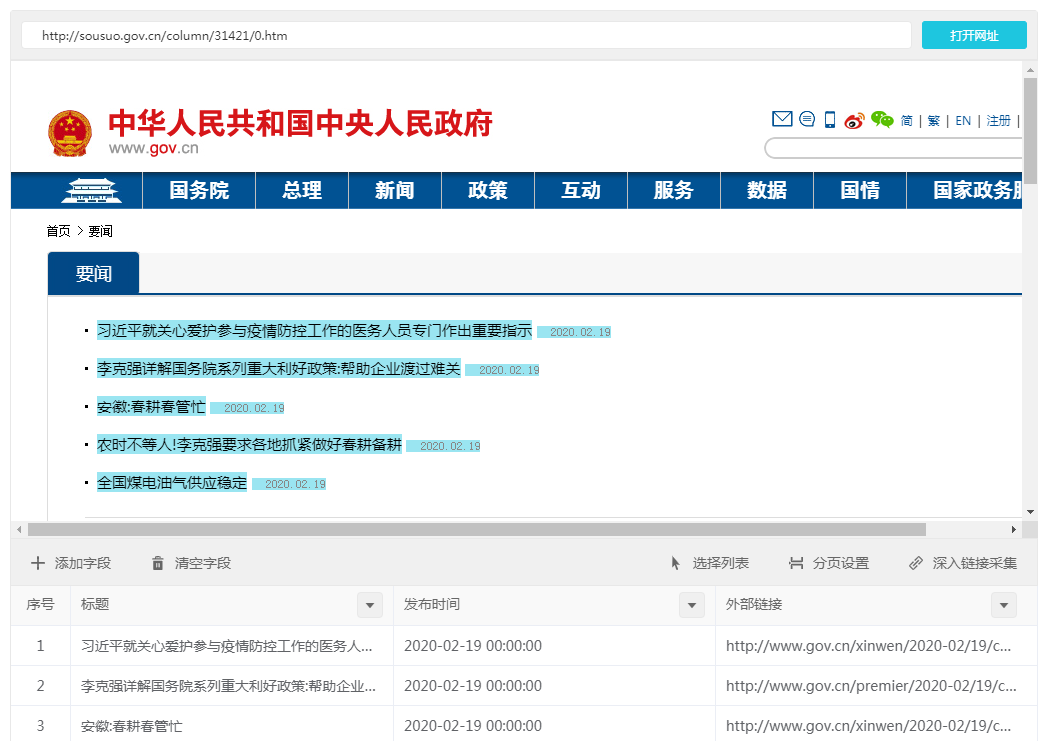Open the Weibo icon
Screen dimensions: 1046x741
pyautogui.click(x=855, y=120)
